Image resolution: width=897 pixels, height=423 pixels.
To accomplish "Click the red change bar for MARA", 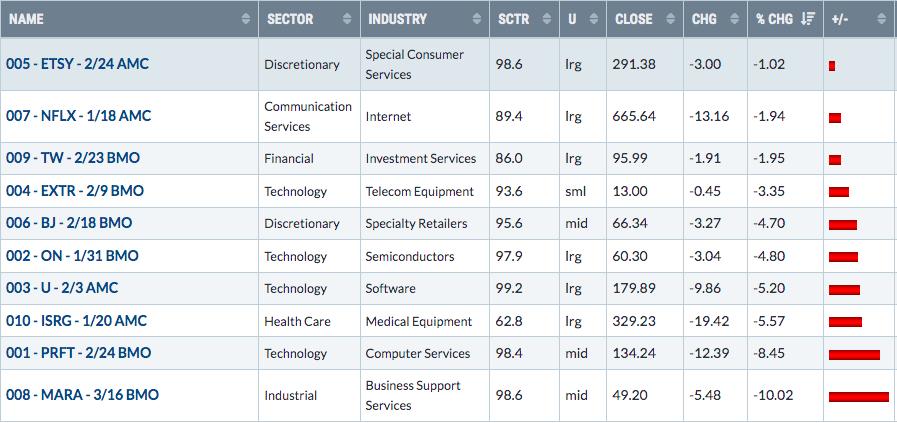I will click(x=859, y=397).
